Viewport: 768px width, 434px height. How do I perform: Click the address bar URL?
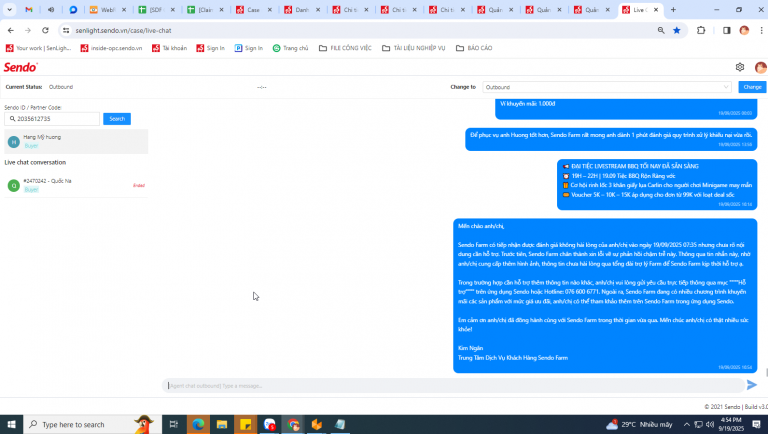point(123,30)
